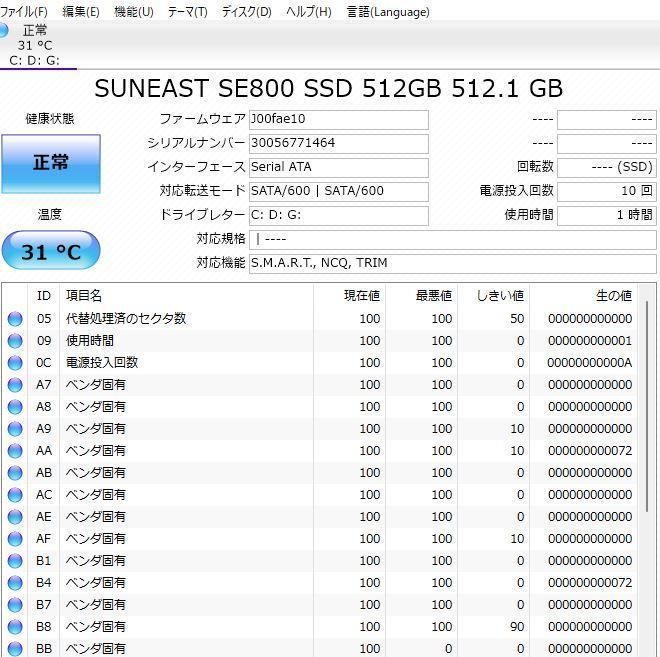This screenshot has width=660, height=657.
Task: Click the 正常 health status button
Action: [x=51, y=164]
